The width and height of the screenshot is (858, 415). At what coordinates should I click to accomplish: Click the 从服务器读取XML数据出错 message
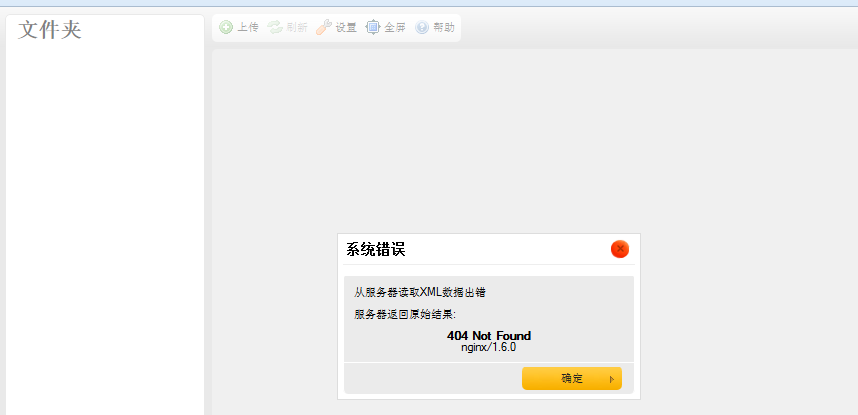coord(420,292)
